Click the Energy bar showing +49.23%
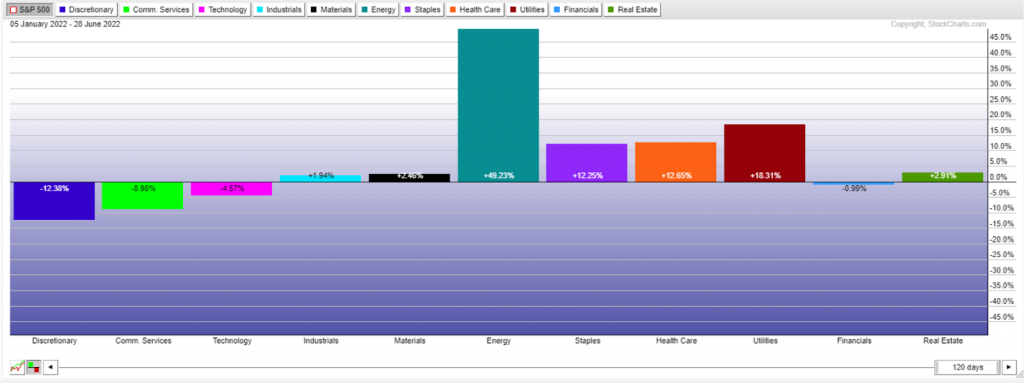This screenshot has width=1024, height=383. pos(498,105)
